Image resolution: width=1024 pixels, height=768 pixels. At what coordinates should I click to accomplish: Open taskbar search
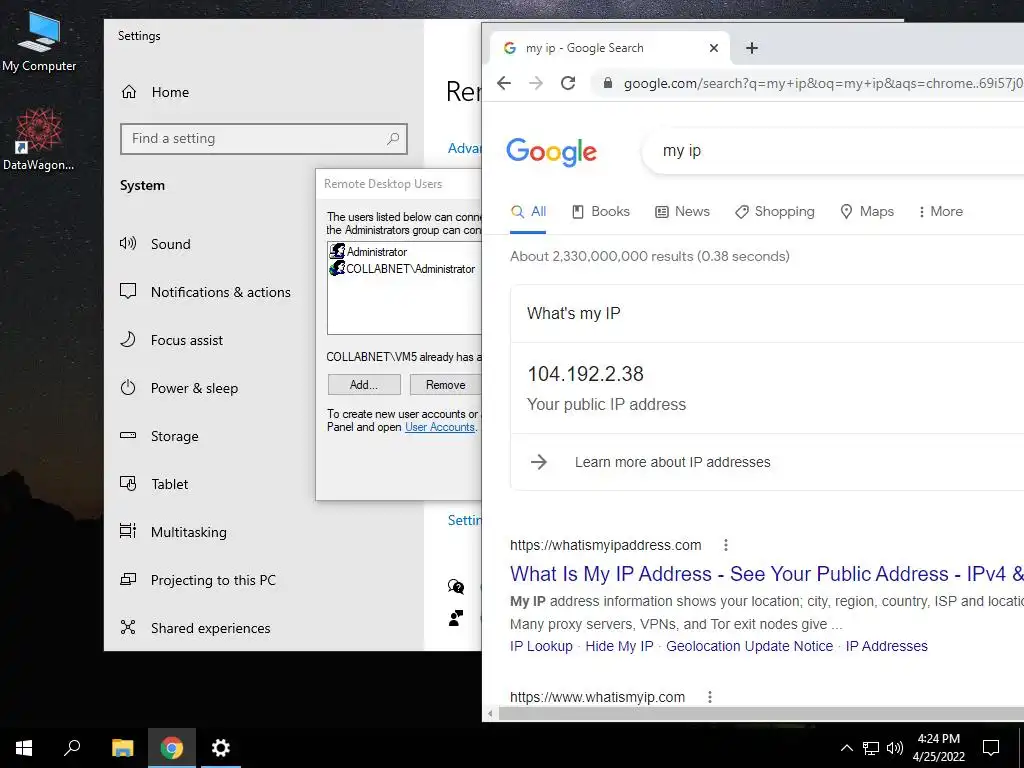(72, 748)
